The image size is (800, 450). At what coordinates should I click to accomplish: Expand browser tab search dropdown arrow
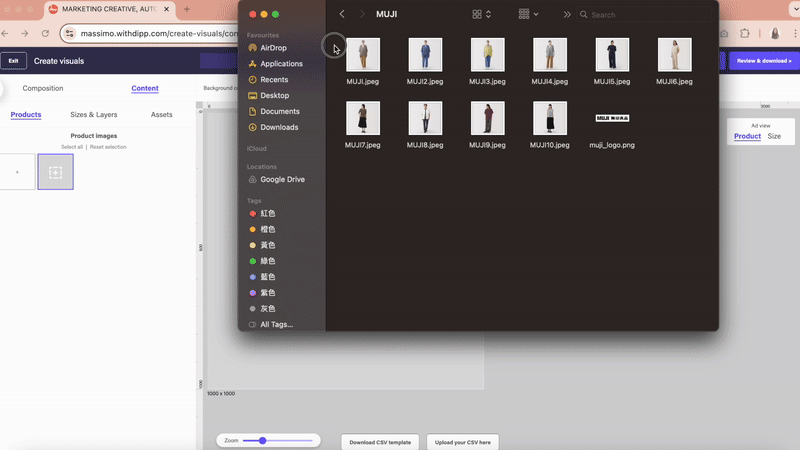795,9
